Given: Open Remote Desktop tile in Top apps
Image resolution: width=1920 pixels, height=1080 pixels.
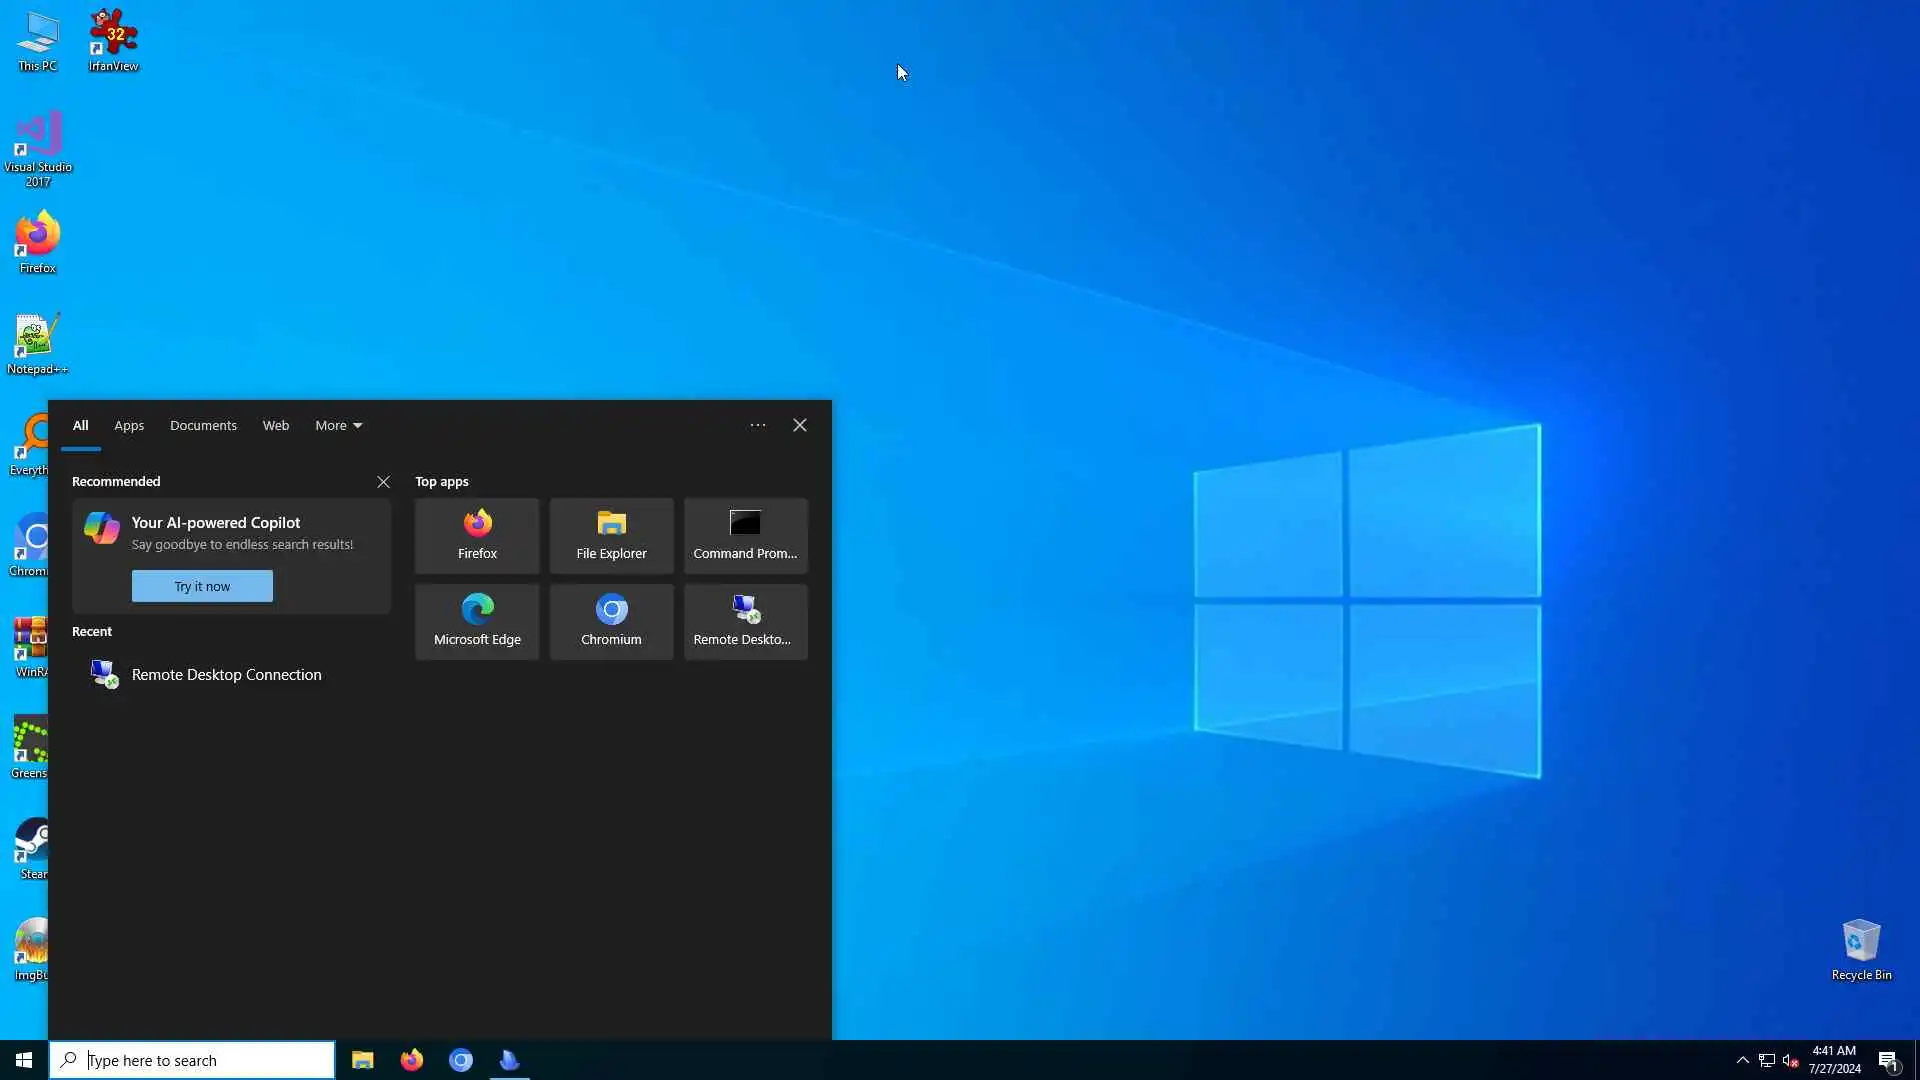Looking at the screenshot, I should (745, 621).
